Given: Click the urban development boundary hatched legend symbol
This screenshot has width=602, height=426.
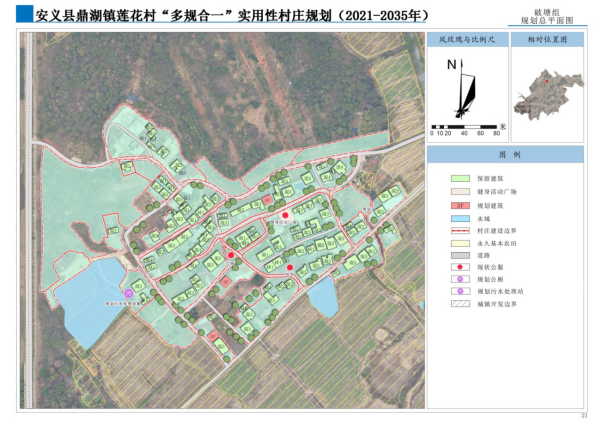Looking at the screenshot, I should (460, 305).
